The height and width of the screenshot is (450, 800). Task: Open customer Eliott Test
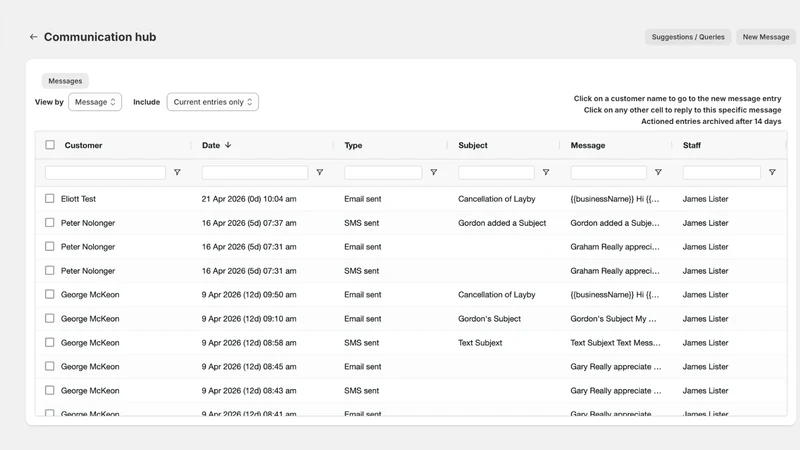78,199
